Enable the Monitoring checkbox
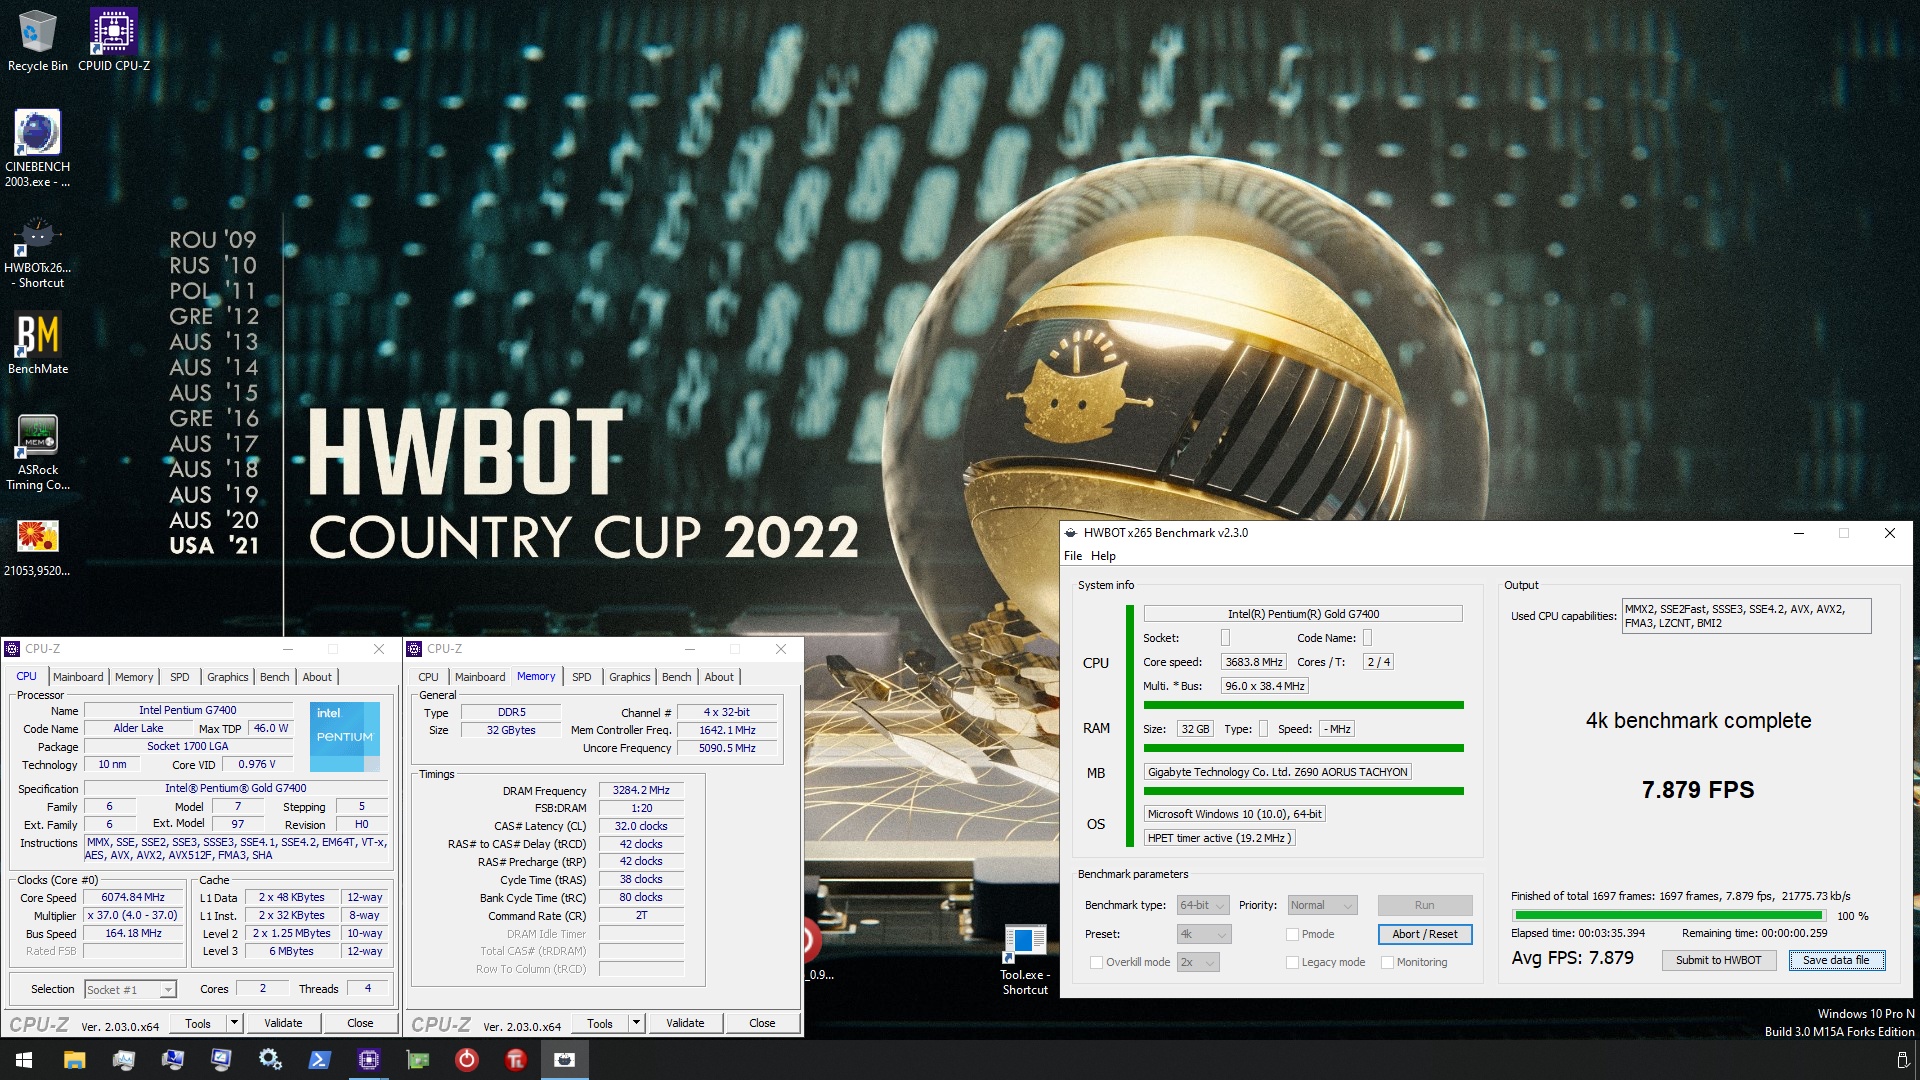The width and height of the screenshot is (1920, 1080). pyautogui.click(x=1387, y=962)
